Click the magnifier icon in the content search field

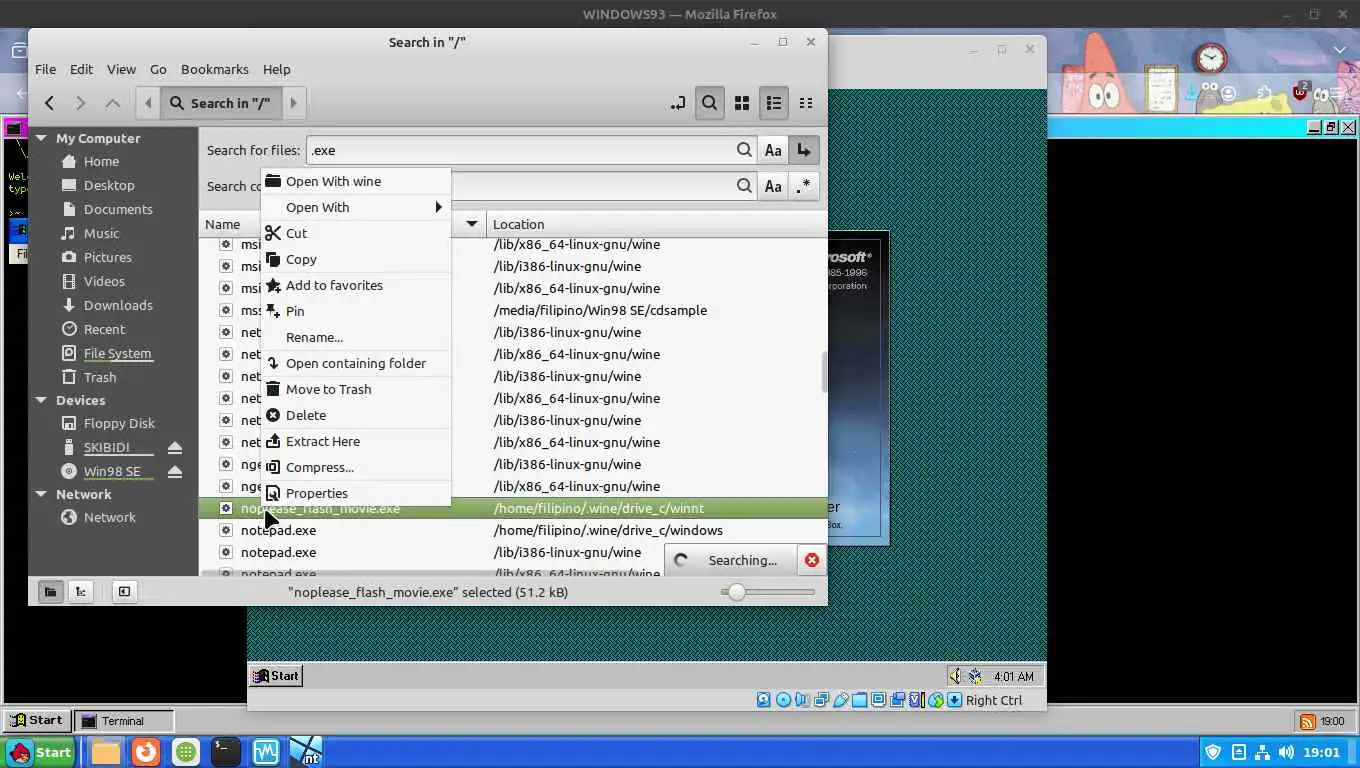(x=744, y=186)
